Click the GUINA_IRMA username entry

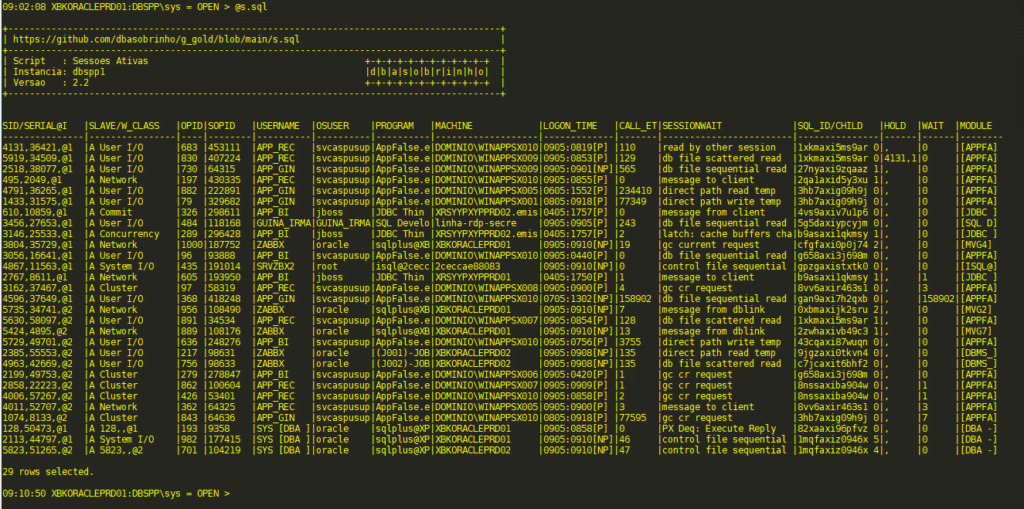coord(283,223)
